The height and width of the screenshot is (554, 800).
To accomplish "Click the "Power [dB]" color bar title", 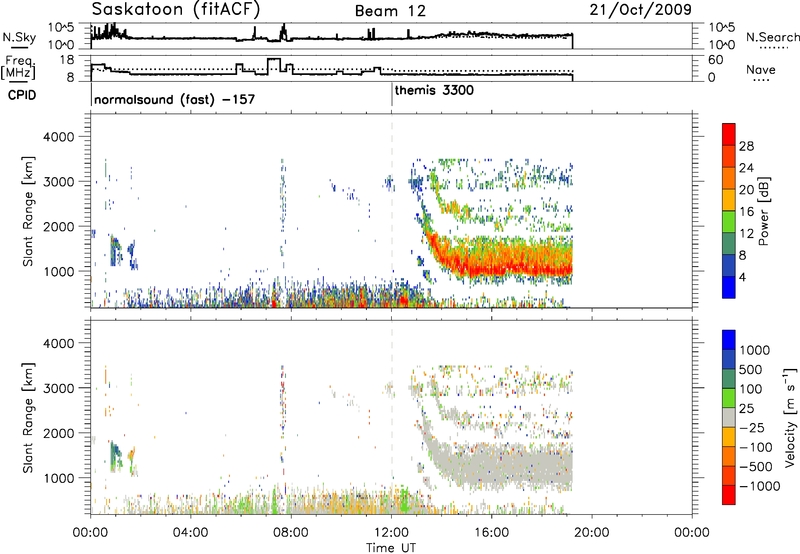I will [x=763, y=211].
